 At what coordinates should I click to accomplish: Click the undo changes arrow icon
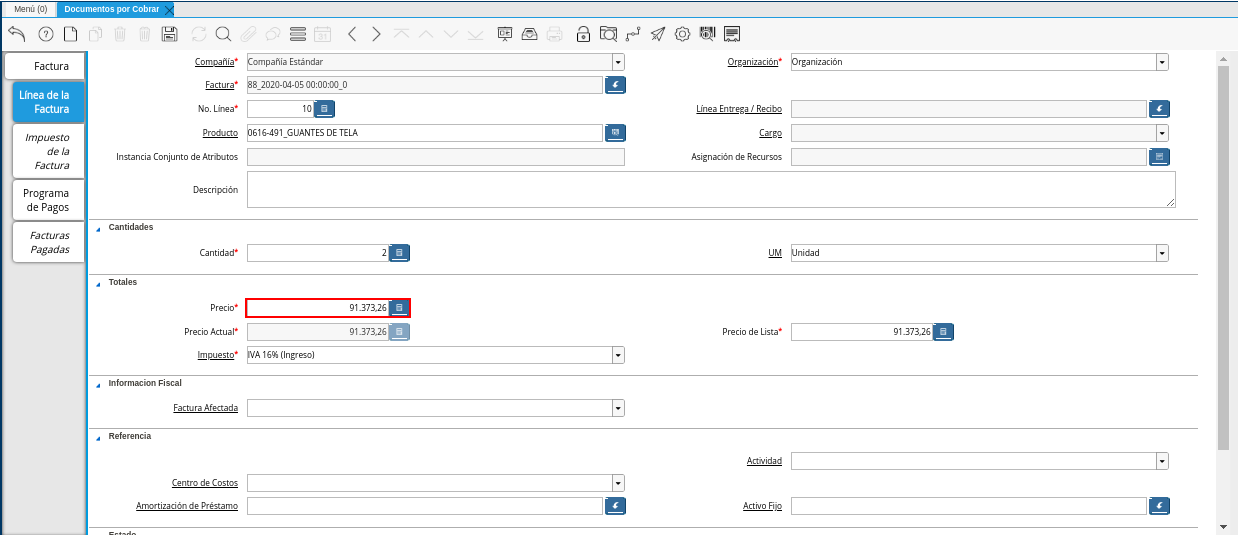tap(16, 34)
